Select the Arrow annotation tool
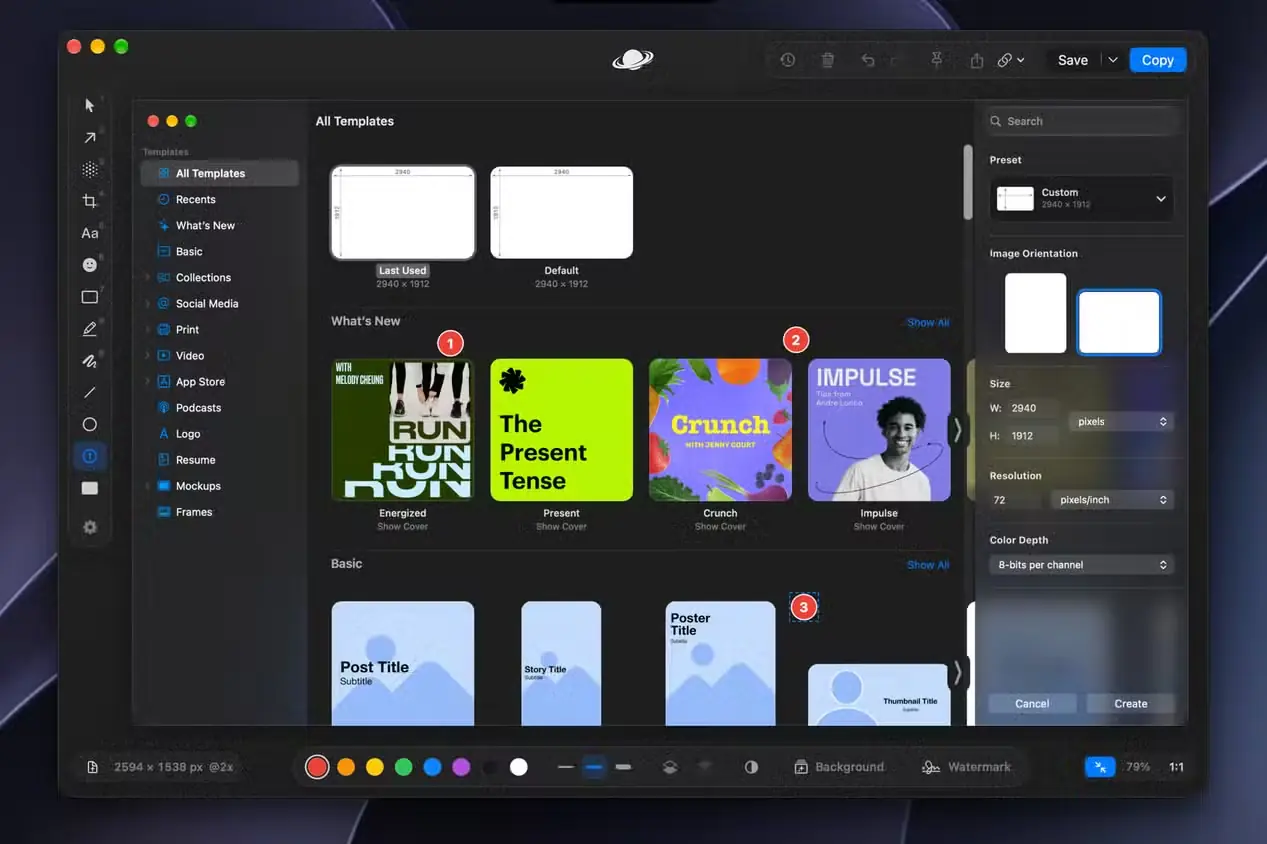 90,138
